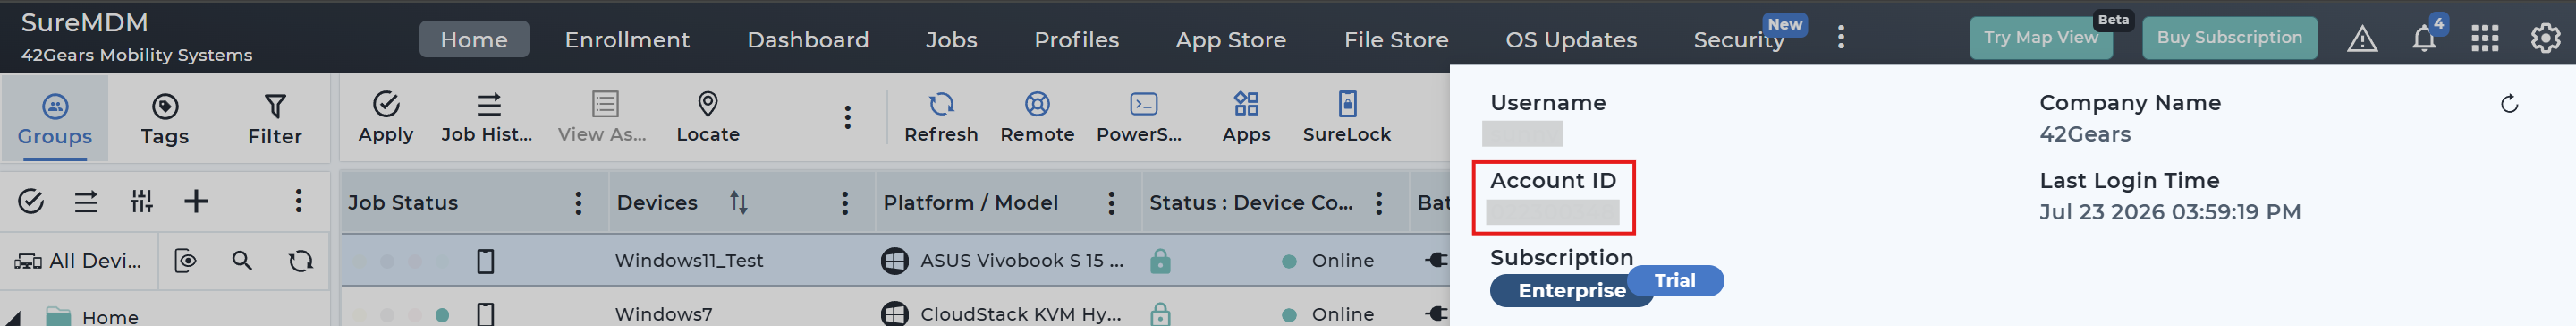The image size is (2576, 326).
Task: Add a new group
Action: point(196,201)
